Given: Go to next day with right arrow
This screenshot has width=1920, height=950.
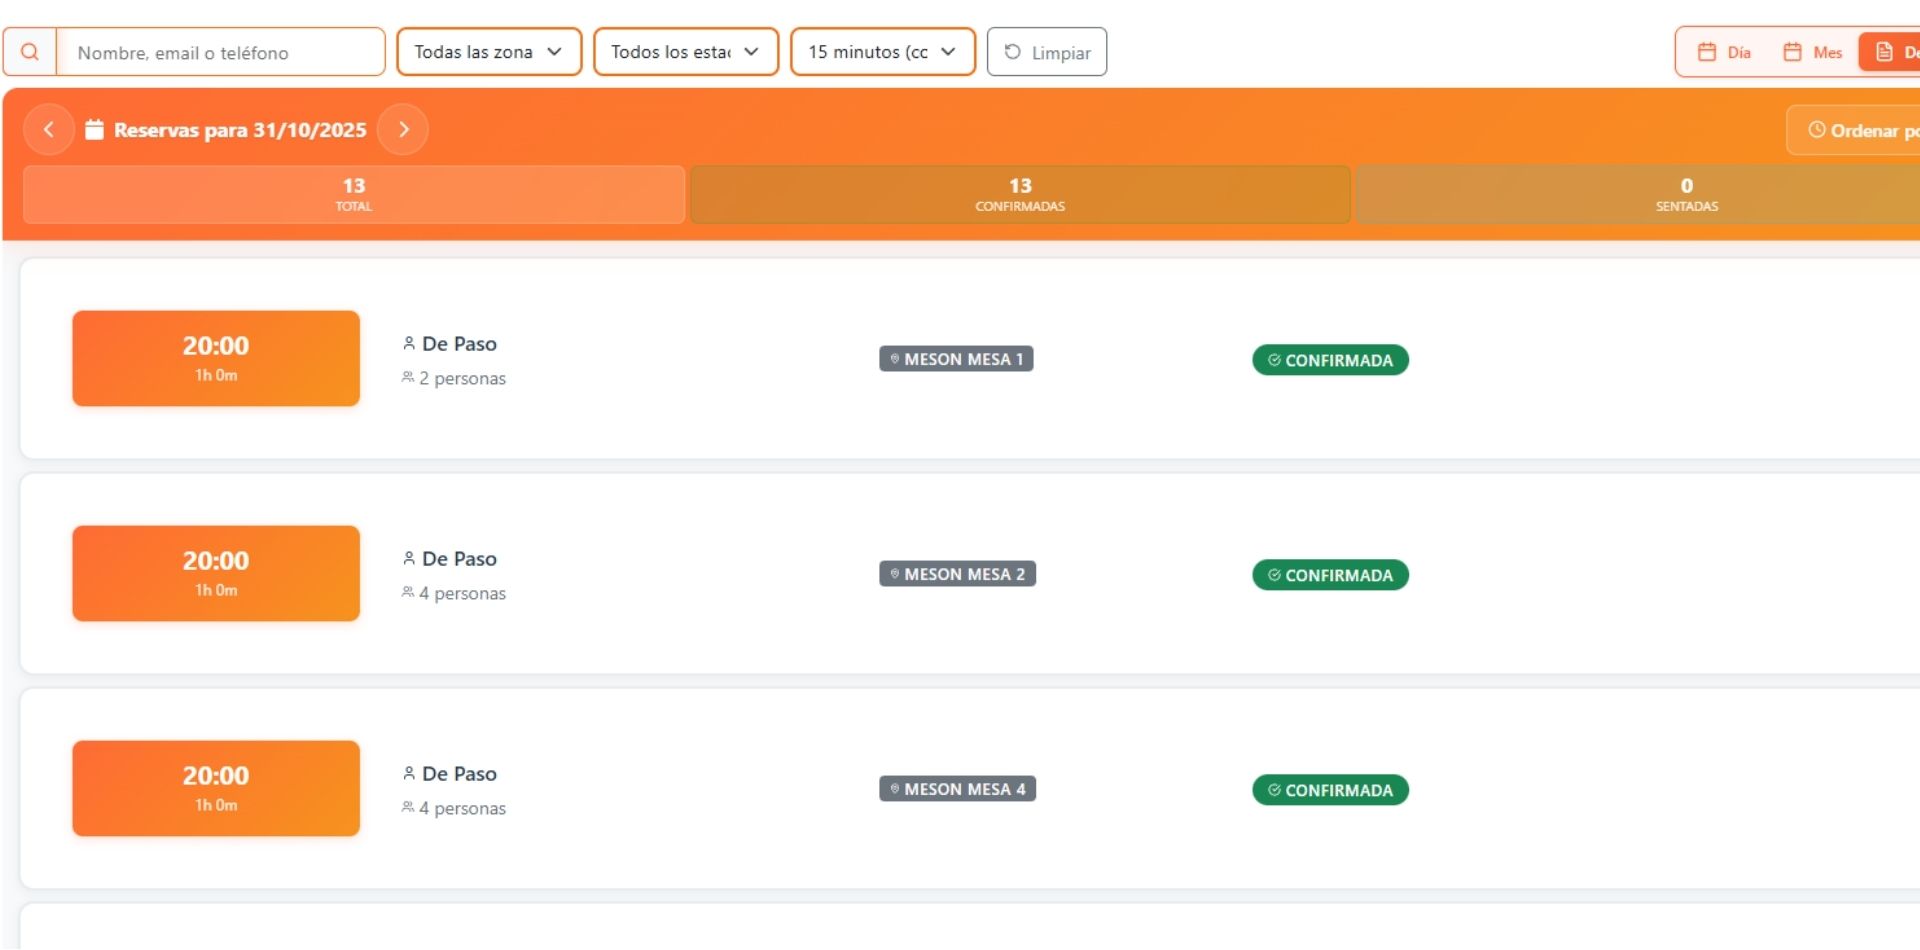Looking at the screenshot, I should 403,130.
